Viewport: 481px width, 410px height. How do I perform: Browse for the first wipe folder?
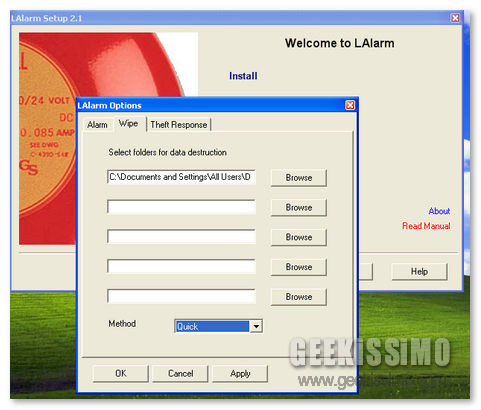coord(299,178)
